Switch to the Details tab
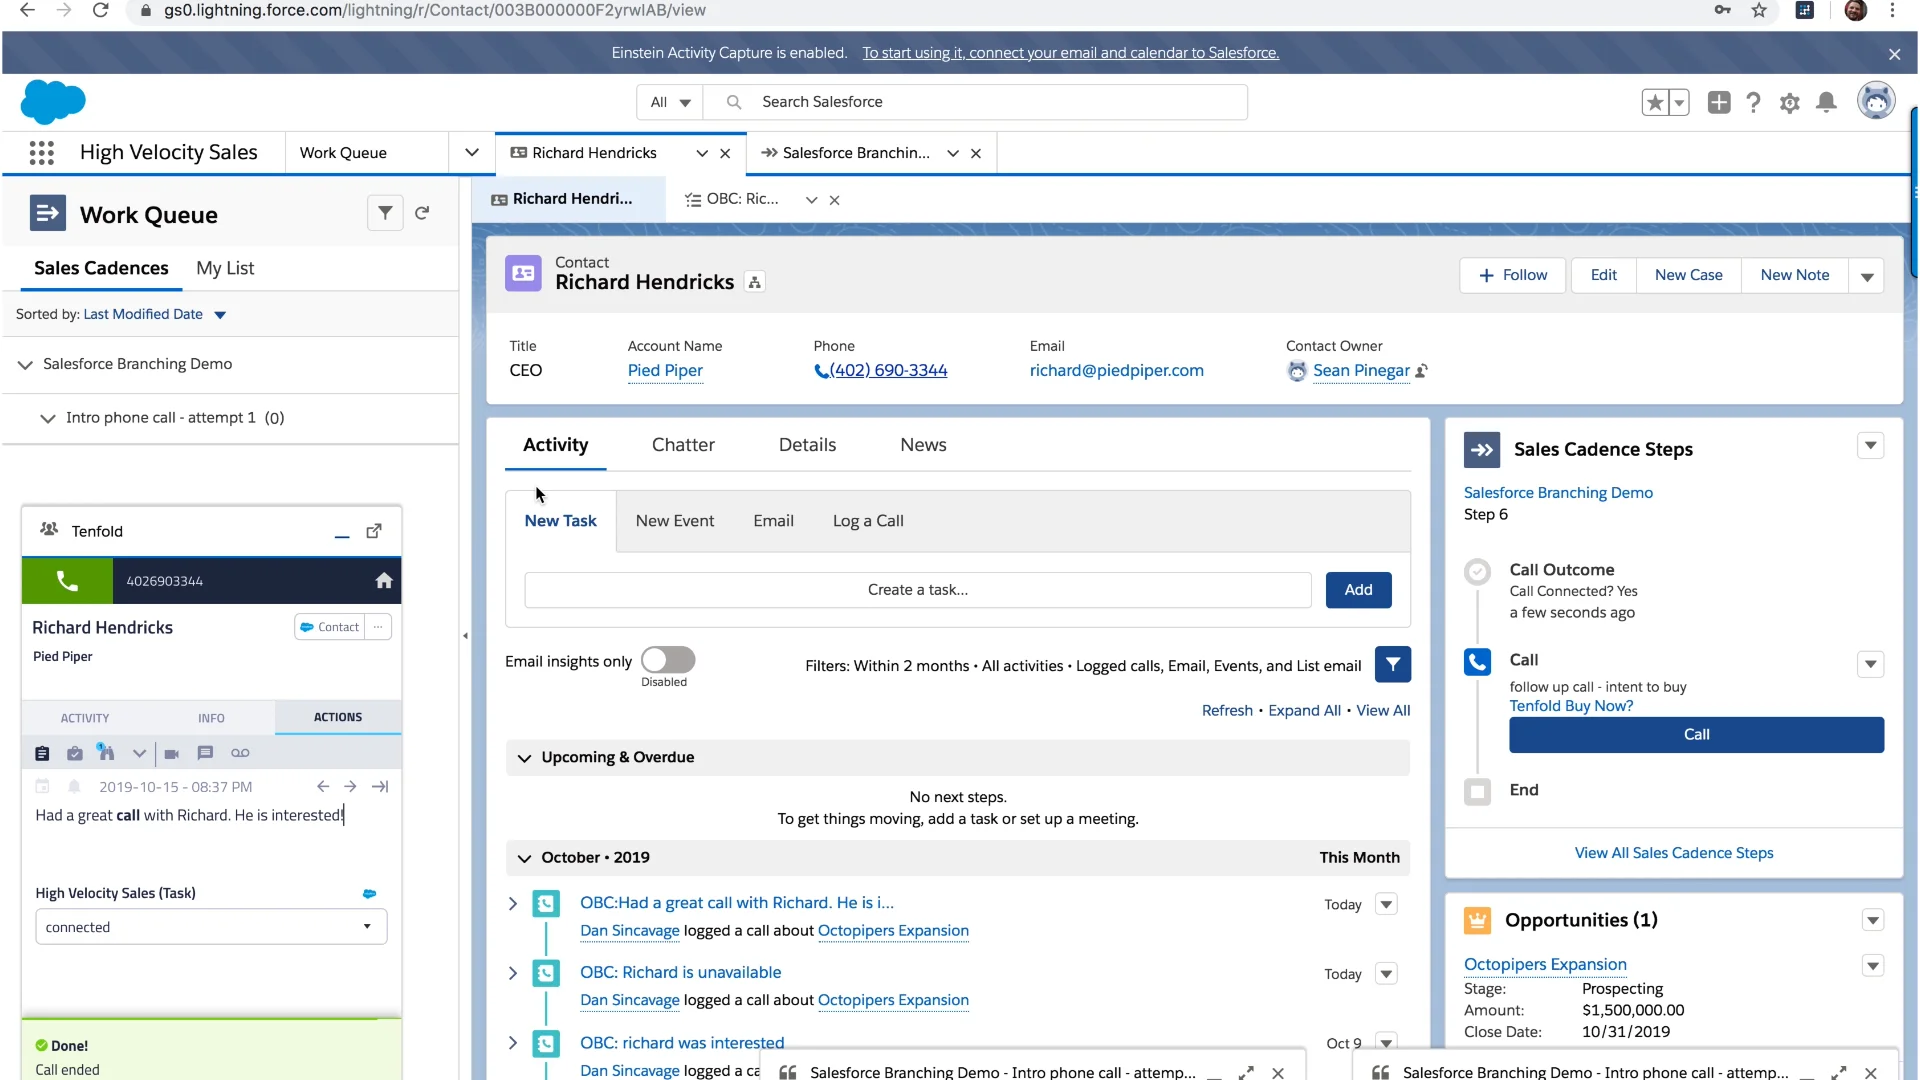Screen dimensions: 1920x1080 807,444
